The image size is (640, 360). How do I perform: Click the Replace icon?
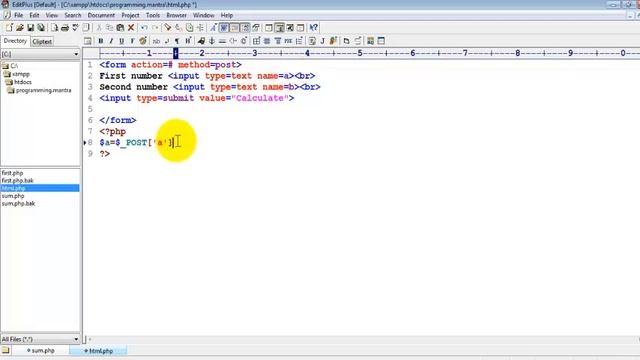click(179, 28)
